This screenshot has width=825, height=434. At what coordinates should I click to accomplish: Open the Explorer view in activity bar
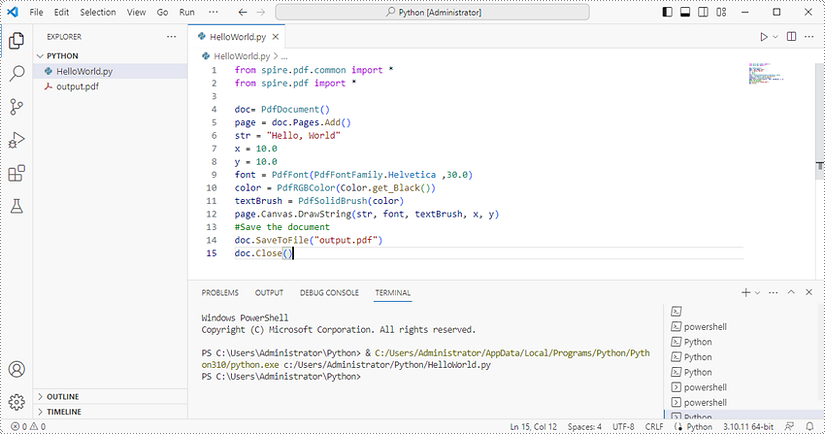click(16, 41)
